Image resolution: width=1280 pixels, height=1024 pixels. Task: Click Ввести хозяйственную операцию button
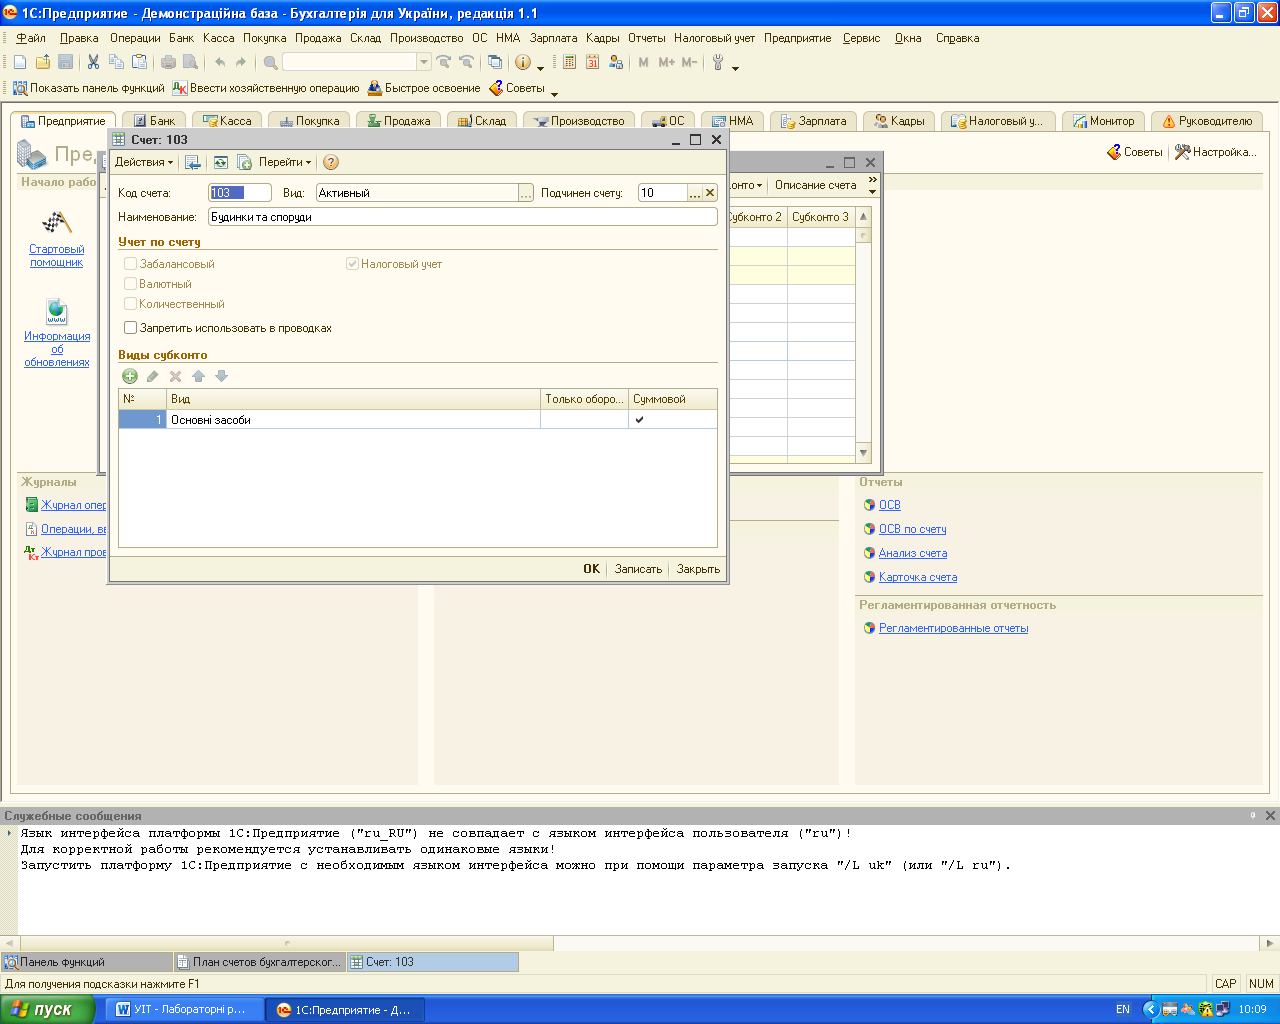click(x=265, y=88)
